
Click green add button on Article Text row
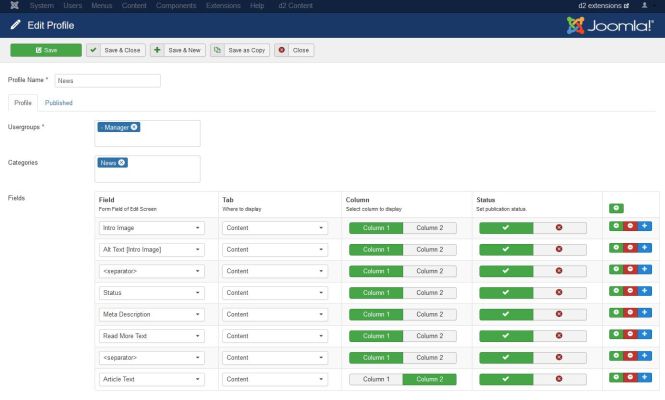616,378
